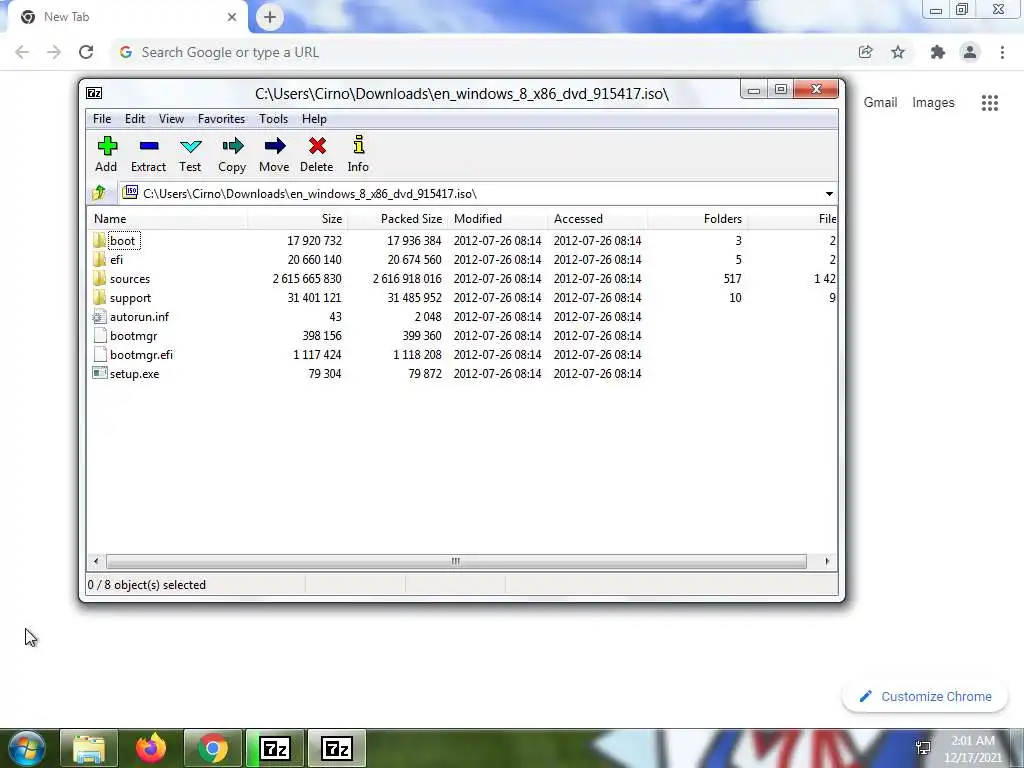Click the bootmgr file icon
Viewport: 1024px width, 768px height.
click(99, 336)
